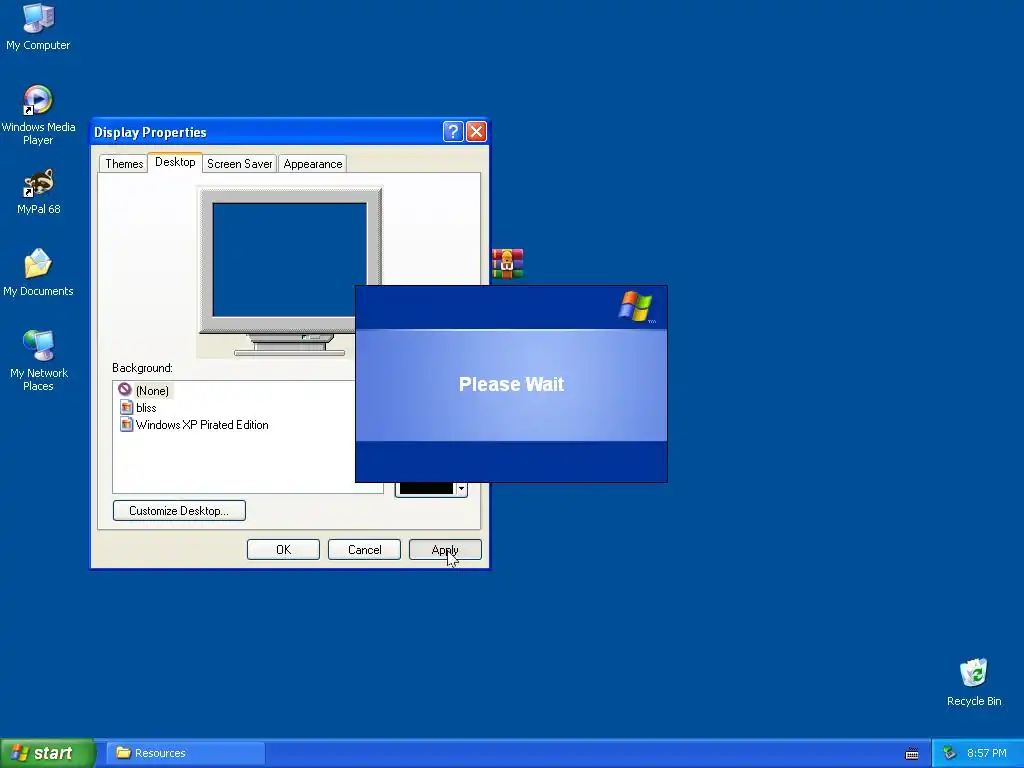Click the help question mark button
Screen dimensions: 1024x768
453,132
